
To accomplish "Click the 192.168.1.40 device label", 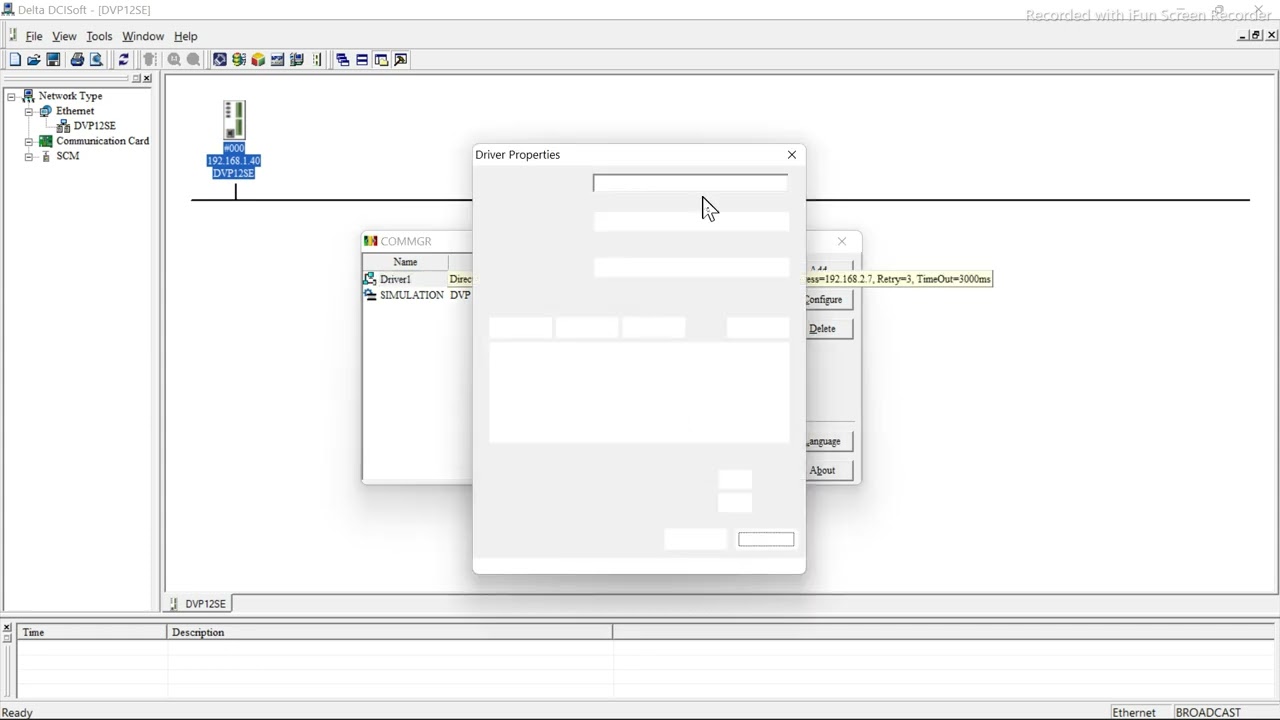I will (x=234, y=161).
